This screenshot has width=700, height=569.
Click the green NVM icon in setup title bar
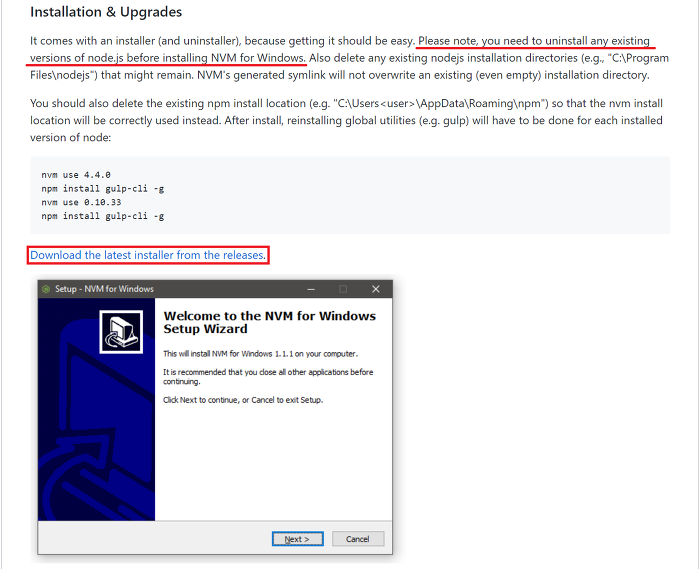[x=46, y=289]
